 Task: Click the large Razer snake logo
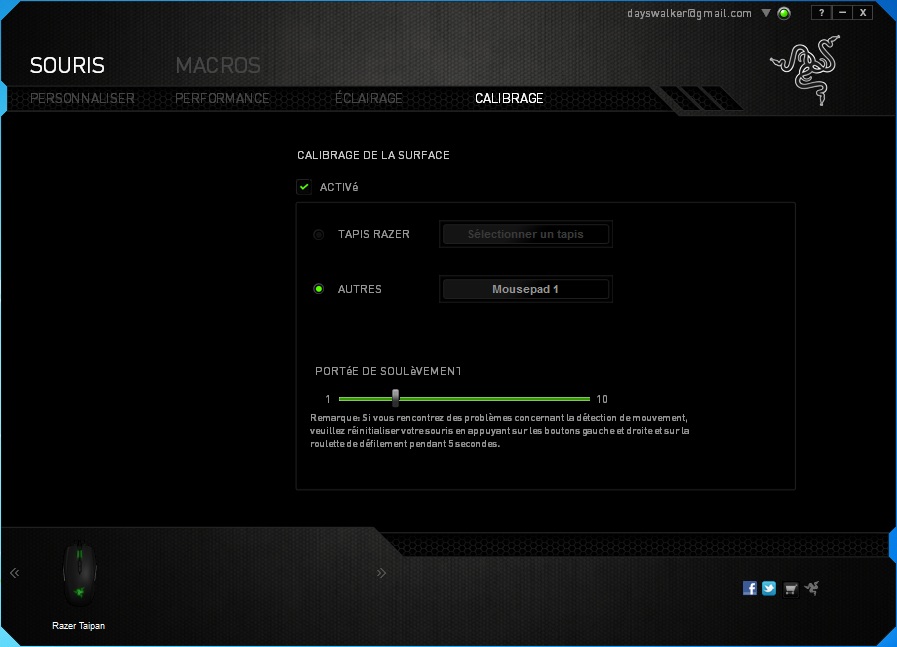806,70
